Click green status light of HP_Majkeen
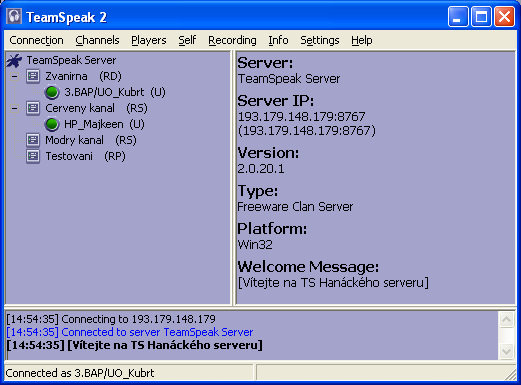Image resolution: width=521 pixels, height=385 pixels. pos(52,124)
